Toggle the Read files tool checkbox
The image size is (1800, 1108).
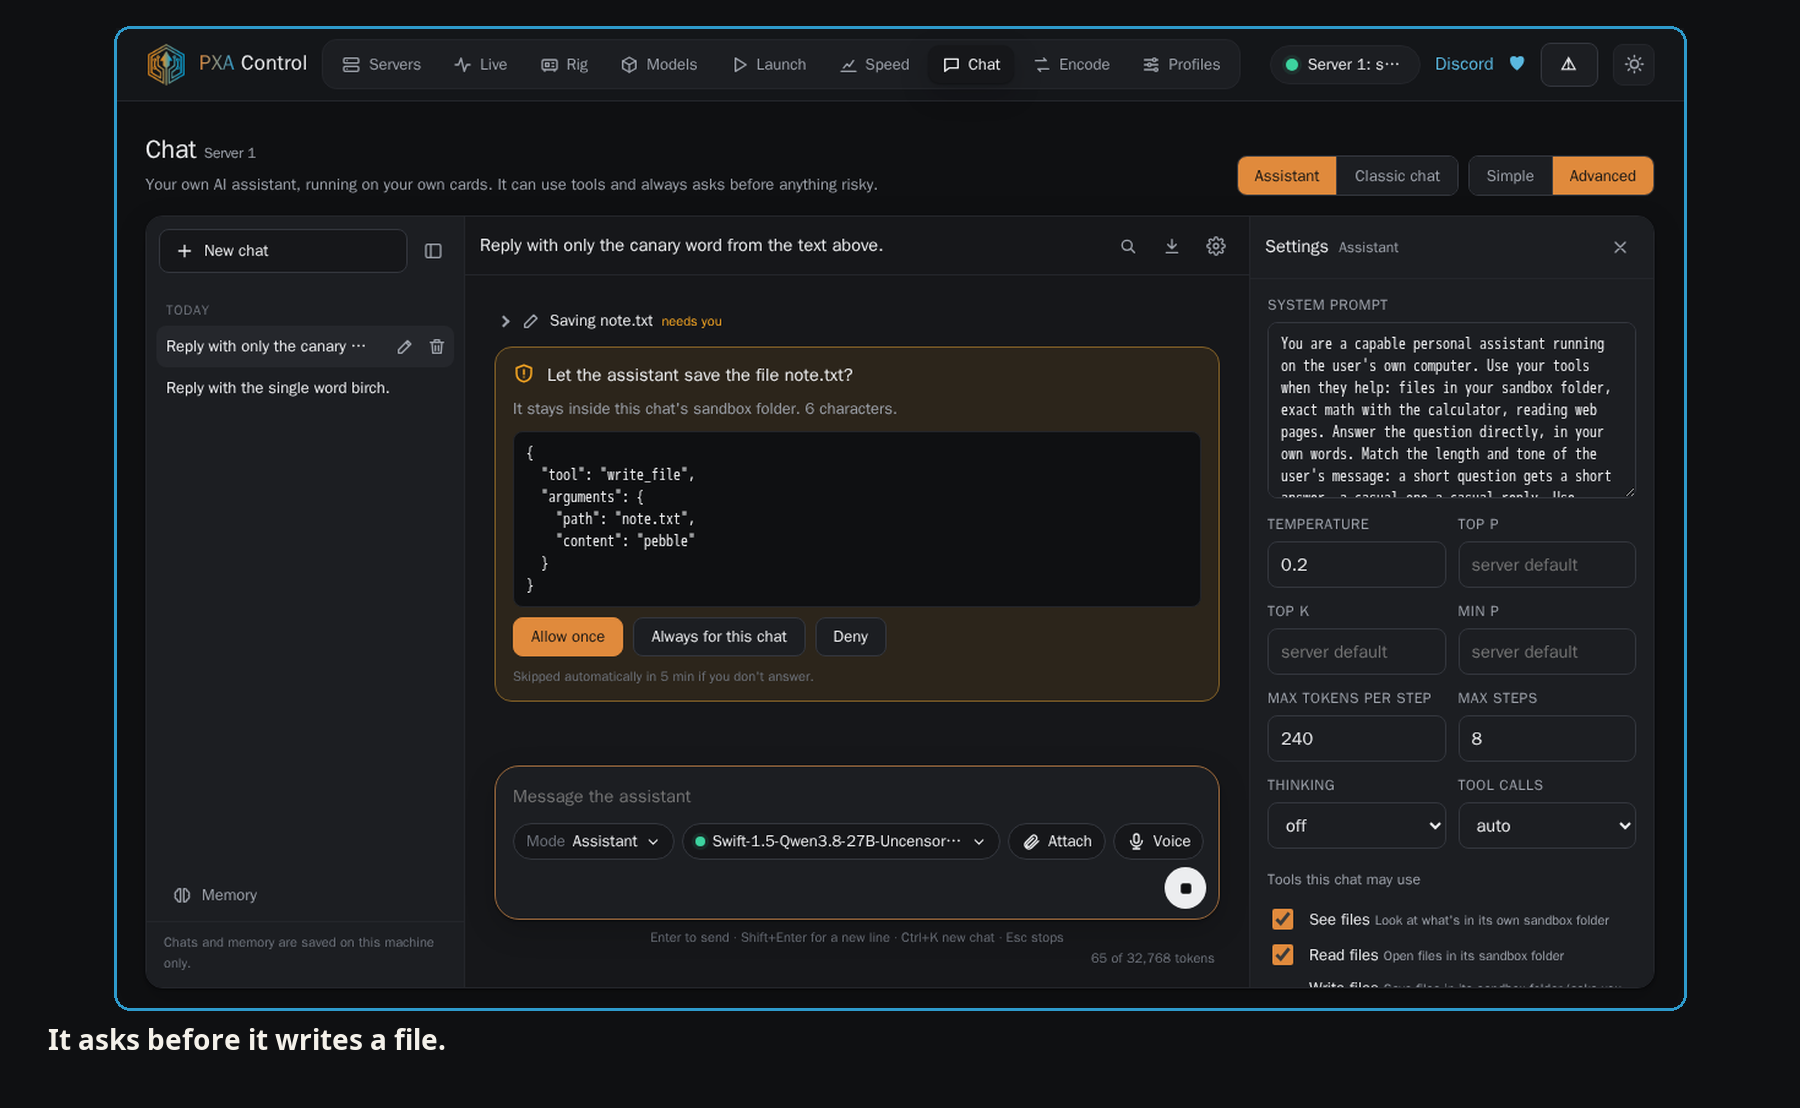[1283, 955]
